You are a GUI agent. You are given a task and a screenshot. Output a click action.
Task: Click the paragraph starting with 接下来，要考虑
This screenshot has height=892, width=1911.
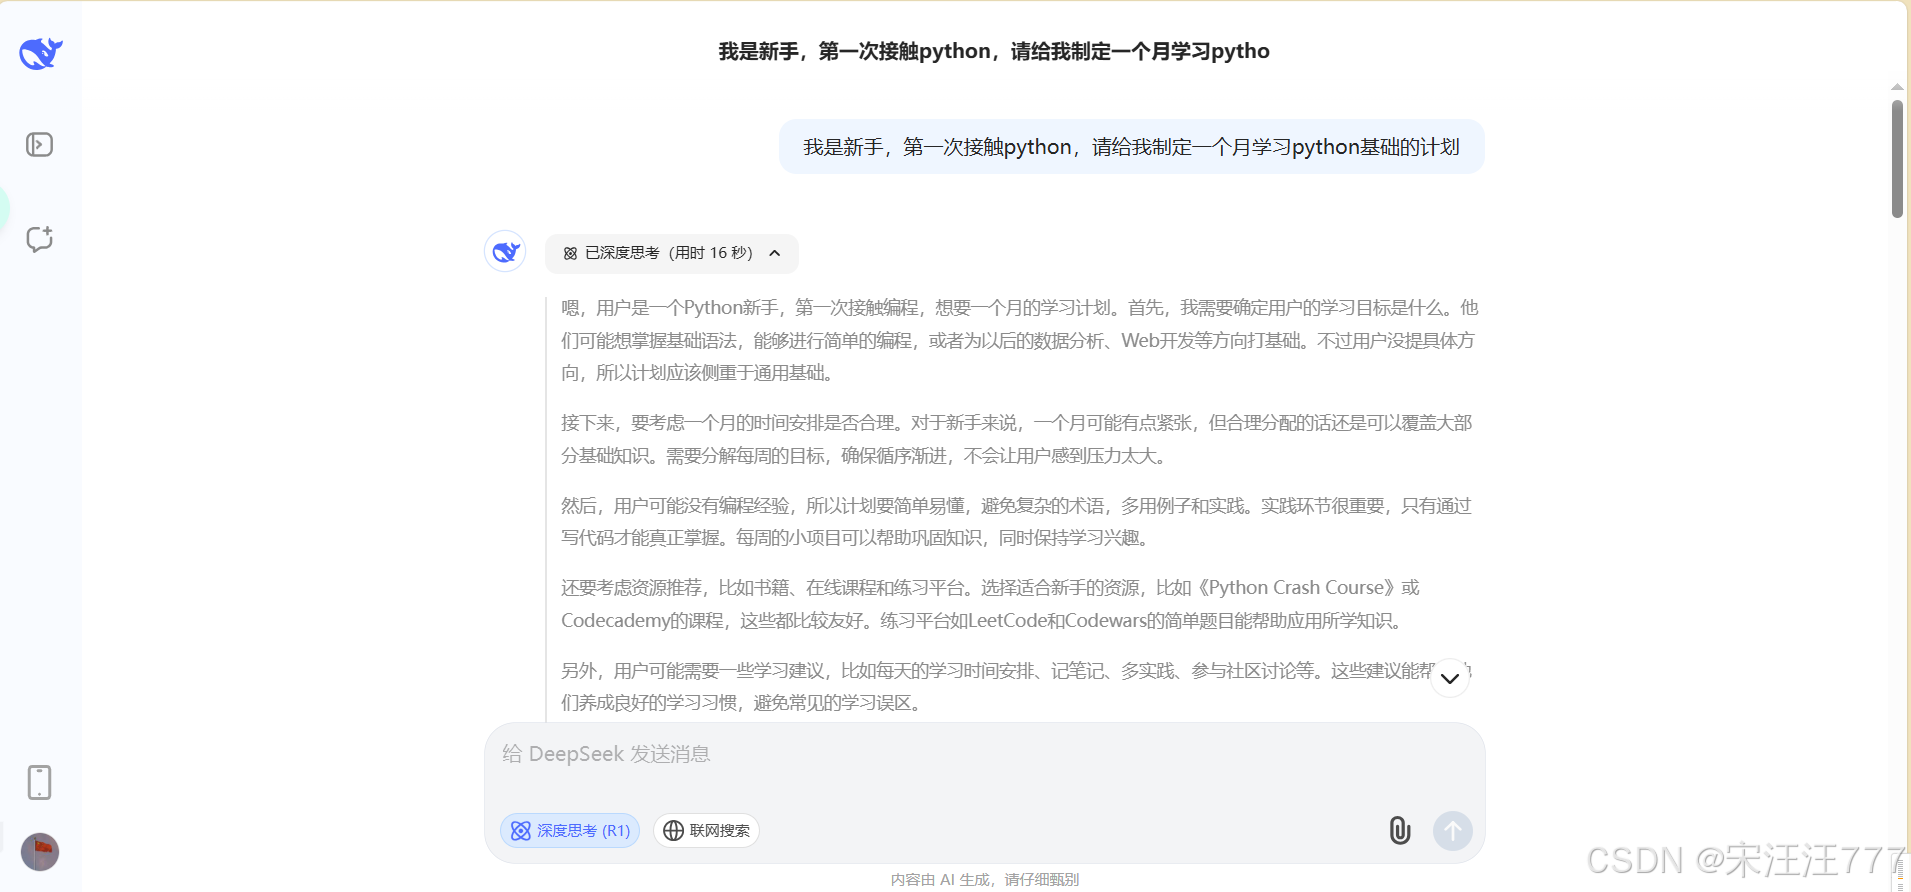coord(1017,439)
